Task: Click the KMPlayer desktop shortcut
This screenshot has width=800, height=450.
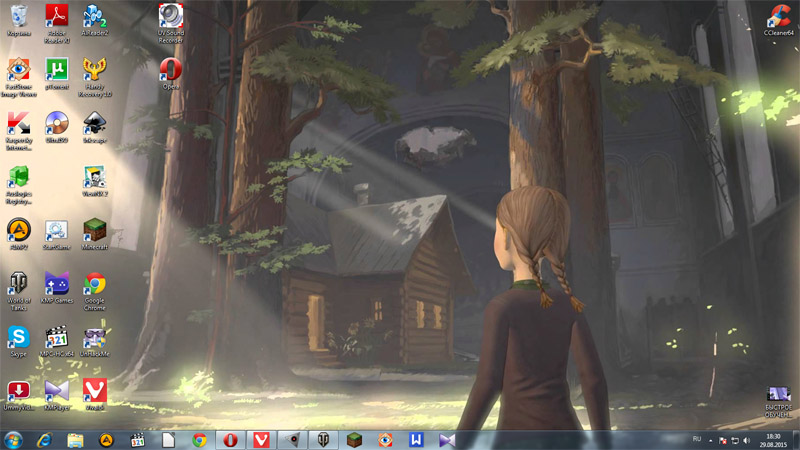Action: (x=57, y=395)
